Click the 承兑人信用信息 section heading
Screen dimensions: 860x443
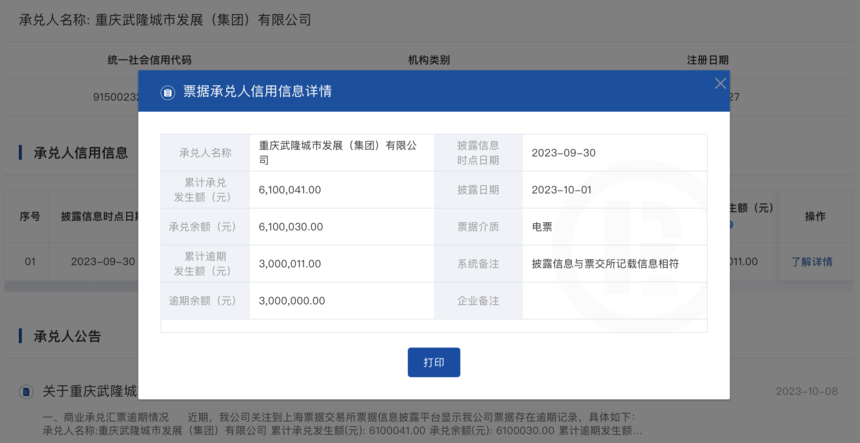81,152
